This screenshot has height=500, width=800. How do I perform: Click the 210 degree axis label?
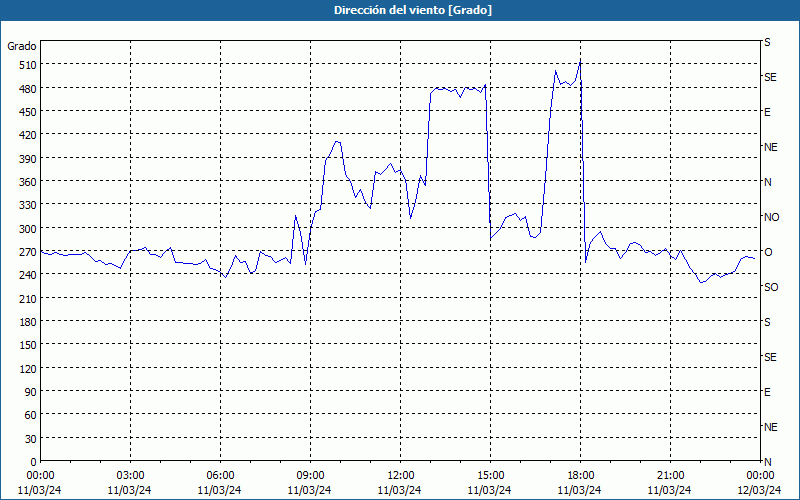click(x=28, y=298)
